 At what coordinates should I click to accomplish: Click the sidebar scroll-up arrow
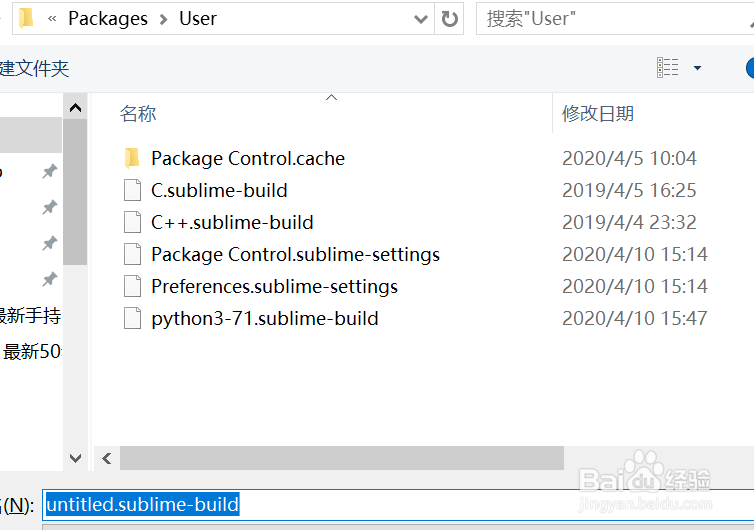[x=75, y=106]
